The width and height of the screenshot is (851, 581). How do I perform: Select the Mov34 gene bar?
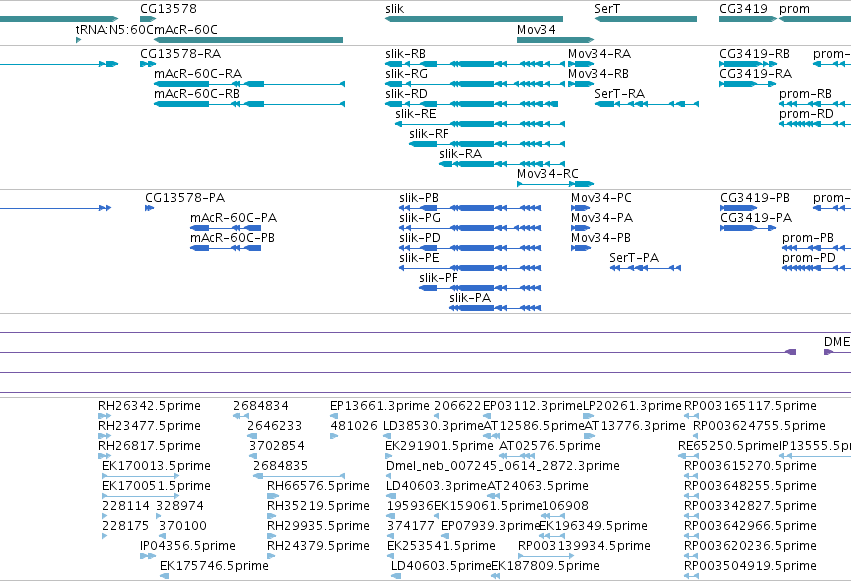[x=555, y=40]
